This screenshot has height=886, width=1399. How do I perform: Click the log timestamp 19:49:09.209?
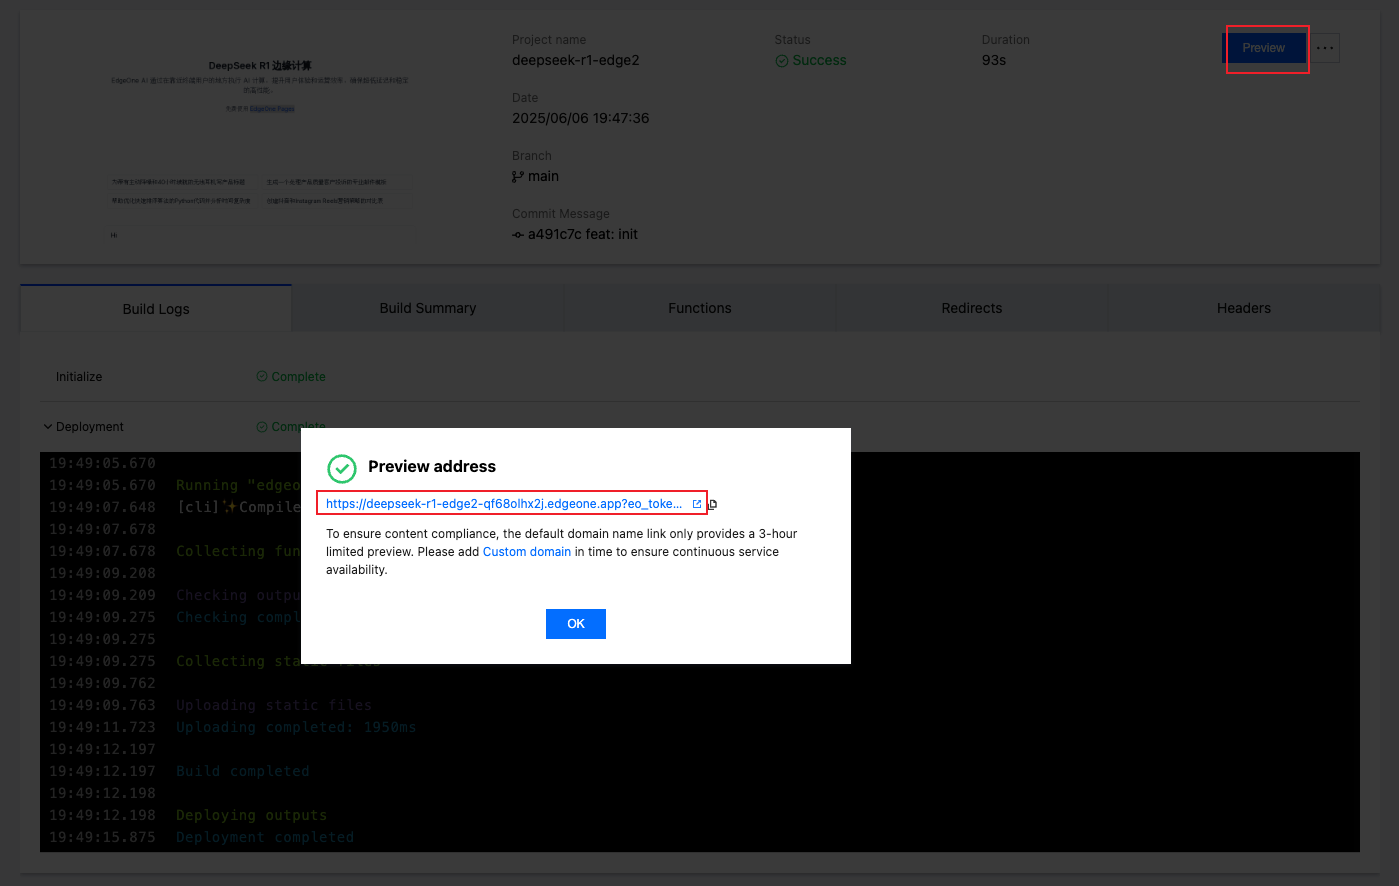coord(102,596)
